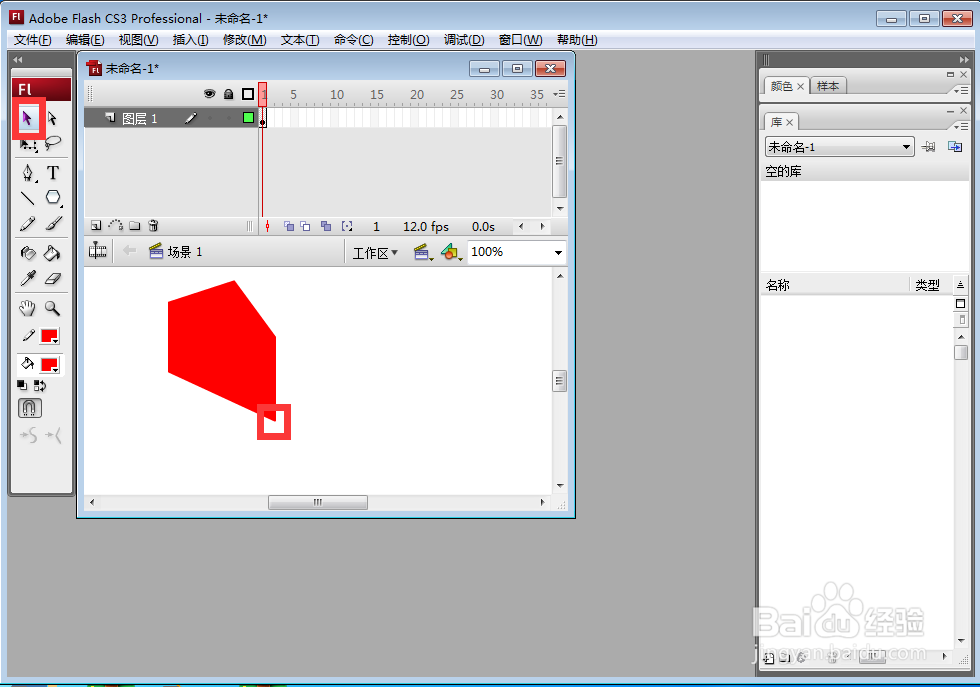Choose the Paint Bucket tool
Screen dimensions: 980x687
(53, 253)
